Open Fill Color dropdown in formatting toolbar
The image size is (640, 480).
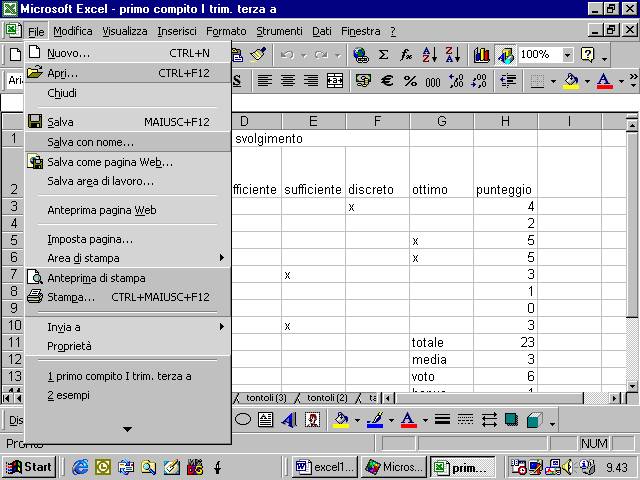587,81
